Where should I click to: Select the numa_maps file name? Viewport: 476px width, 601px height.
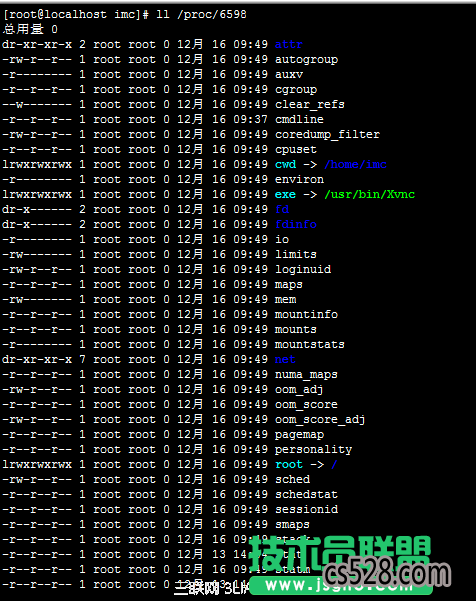306,375
